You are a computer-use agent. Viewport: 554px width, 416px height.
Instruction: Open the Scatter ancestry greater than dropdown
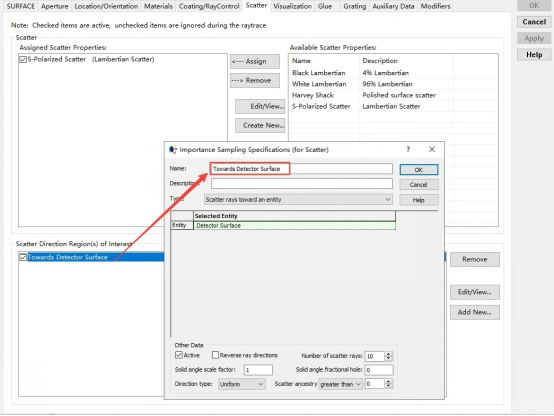click(340, 384)
